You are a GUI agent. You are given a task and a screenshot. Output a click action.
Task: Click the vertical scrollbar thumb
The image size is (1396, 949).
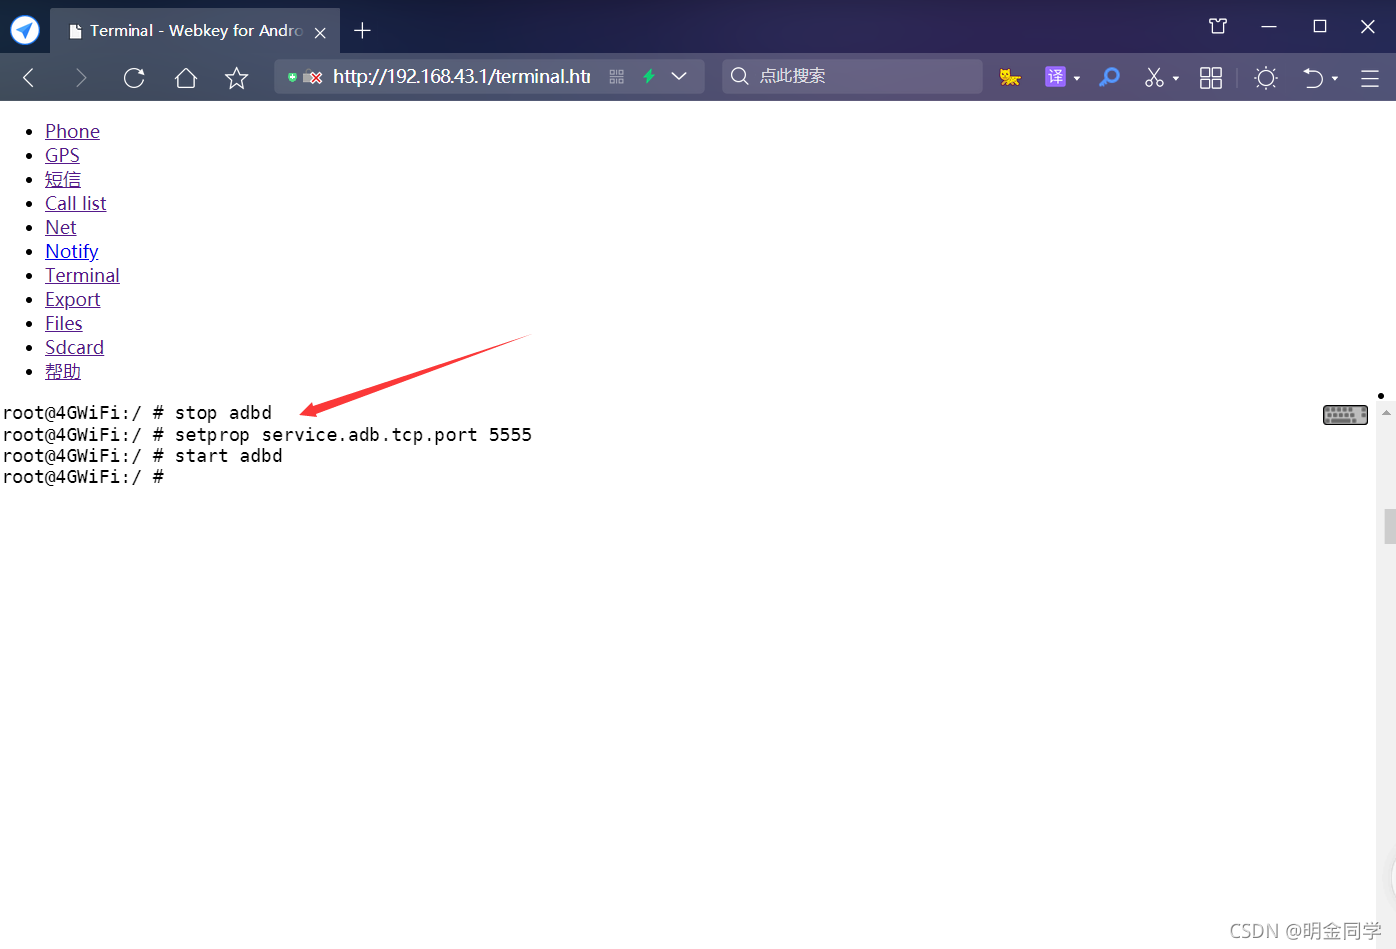click(x=1389, y=526)
